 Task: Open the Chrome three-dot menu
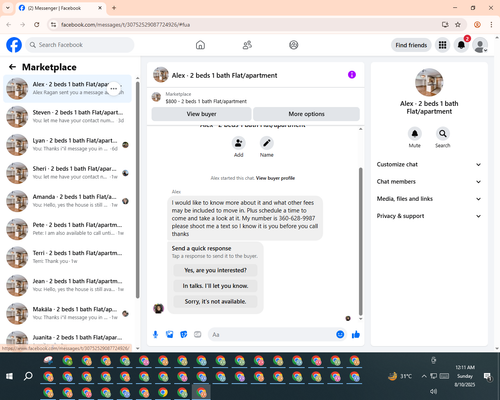[491, 25]
